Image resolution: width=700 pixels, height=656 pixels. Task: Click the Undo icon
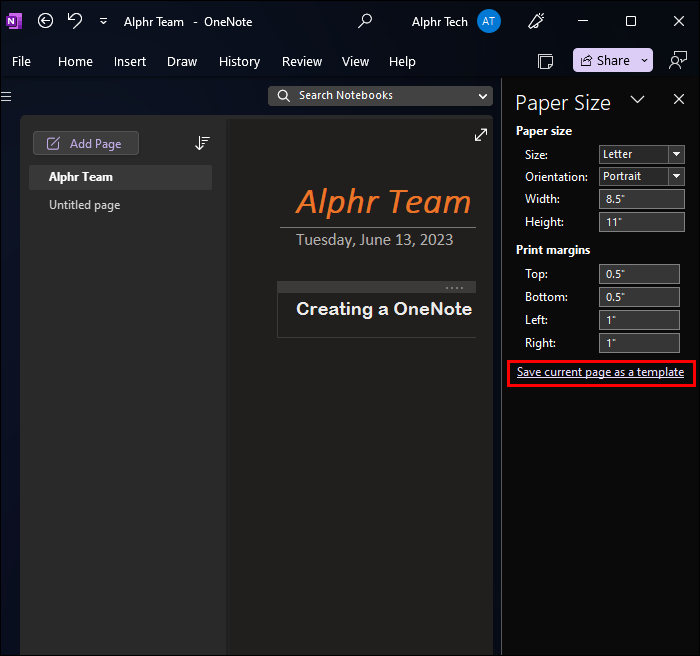point(75,21)
